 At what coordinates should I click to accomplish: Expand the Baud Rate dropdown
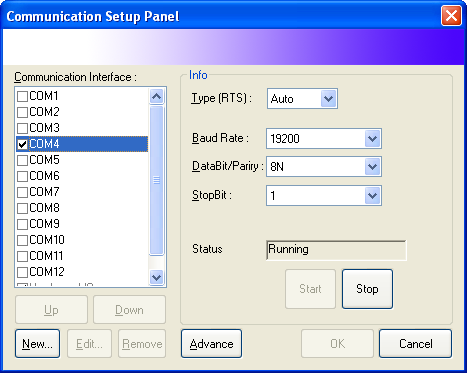point(372,138)
